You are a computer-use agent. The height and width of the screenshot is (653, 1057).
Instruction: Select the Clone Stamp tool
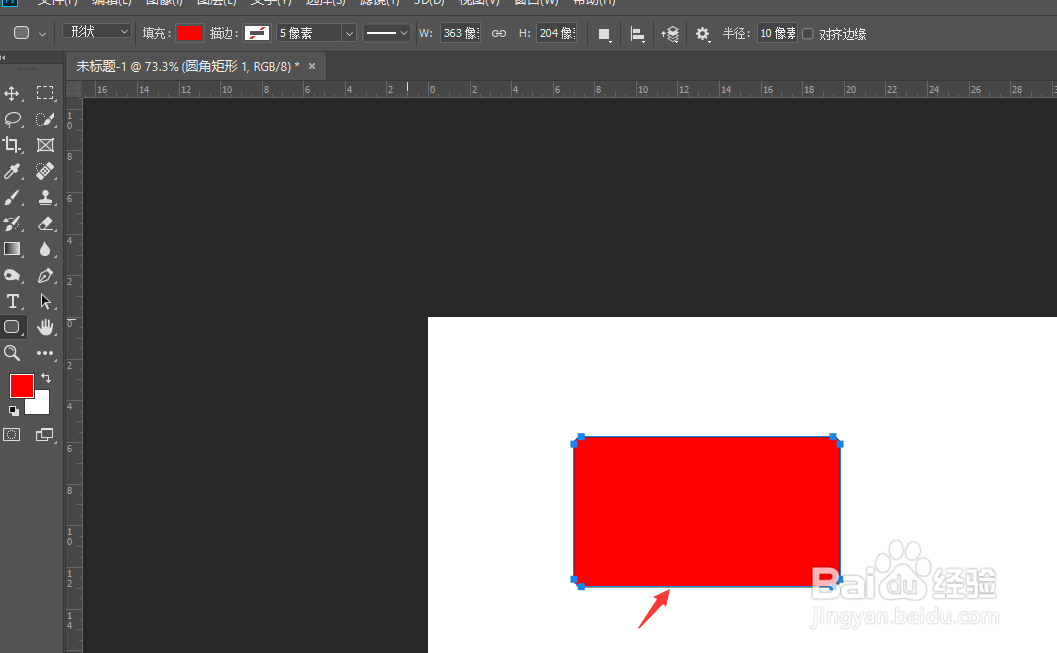(x=45, y=197)
